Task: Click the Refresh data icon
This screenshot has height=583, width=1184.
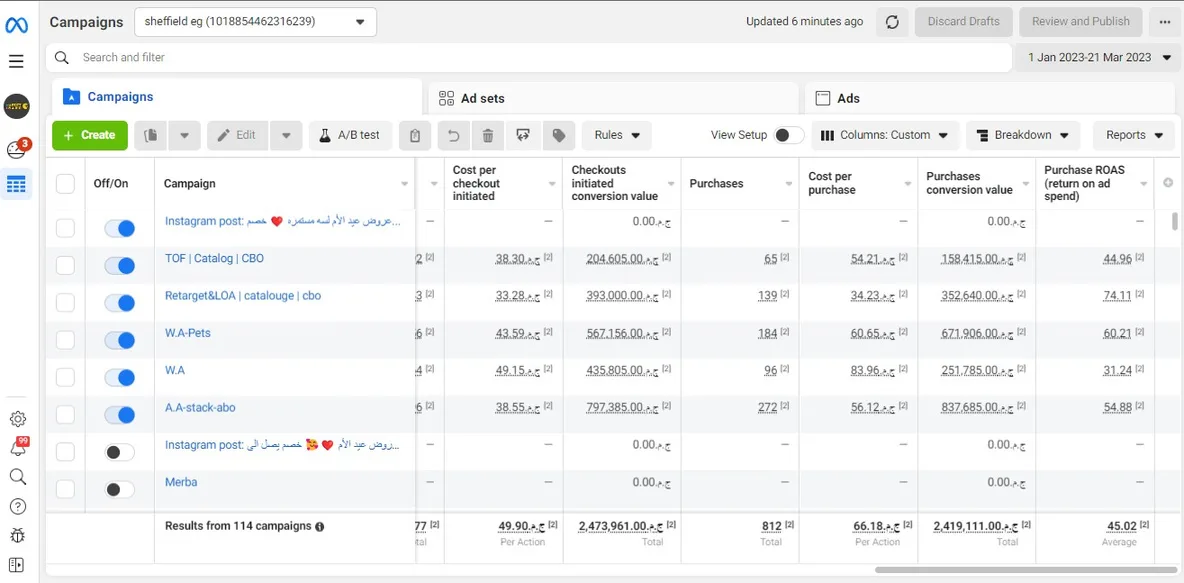Action: 892,22
